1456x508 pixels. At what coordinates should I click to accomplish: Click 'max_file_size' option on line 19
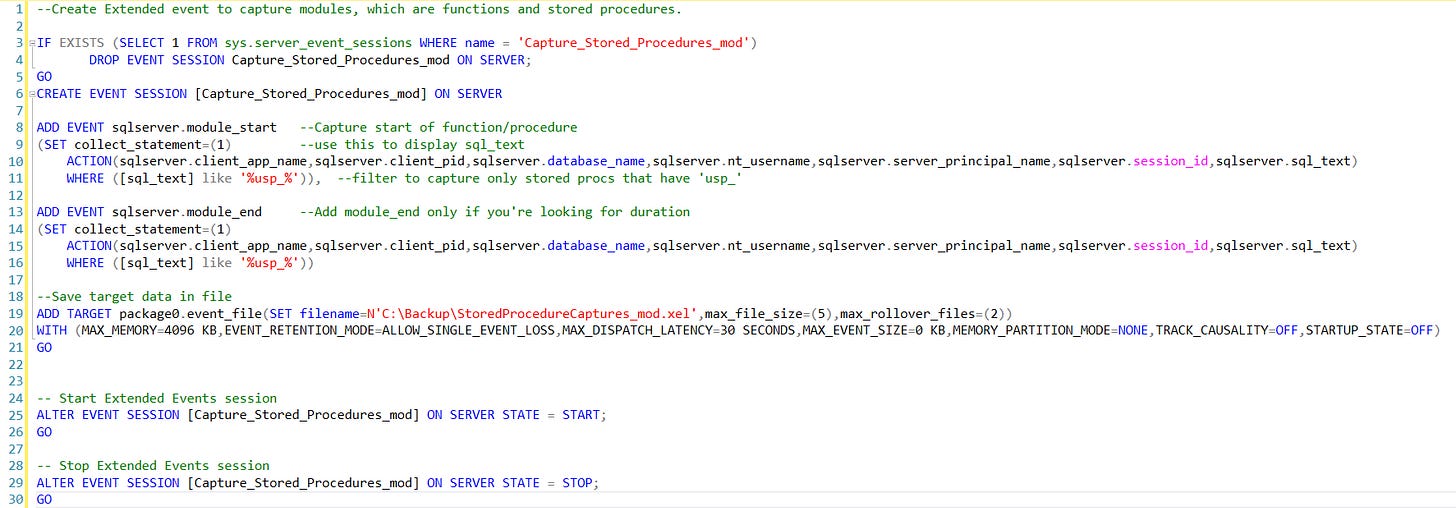(754, 313)
